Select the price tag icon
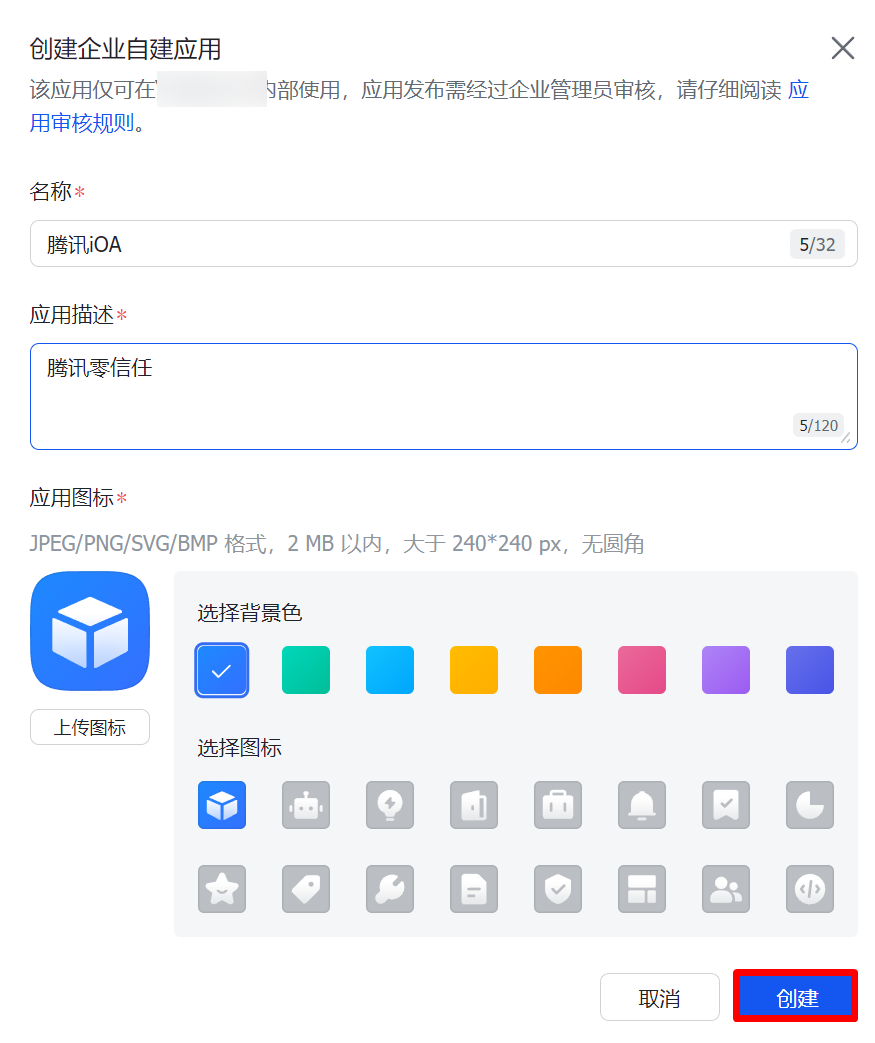The height and width of the screenshot is (1043, 875). [305, 889]
